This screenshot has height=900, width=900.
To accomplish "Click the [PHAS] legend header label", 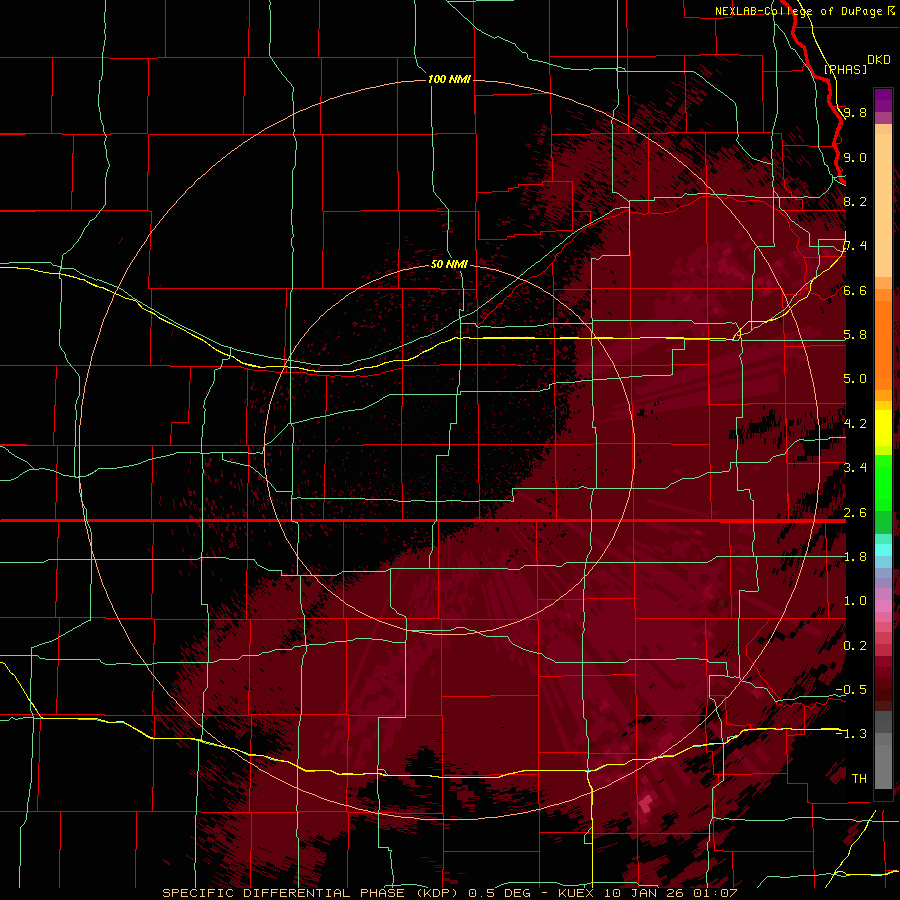I will point(845,69).
